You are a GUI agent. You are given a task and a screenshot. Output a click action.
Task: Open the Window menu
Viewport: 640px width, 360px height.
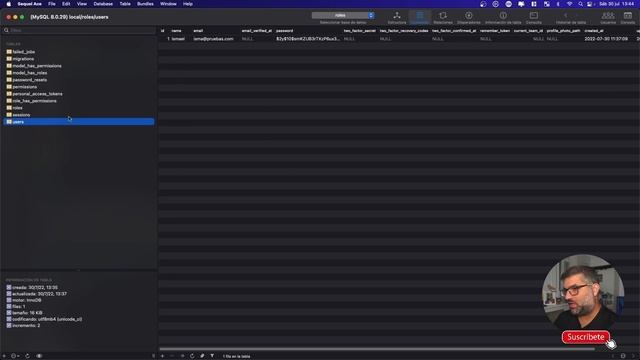[168, 4]
